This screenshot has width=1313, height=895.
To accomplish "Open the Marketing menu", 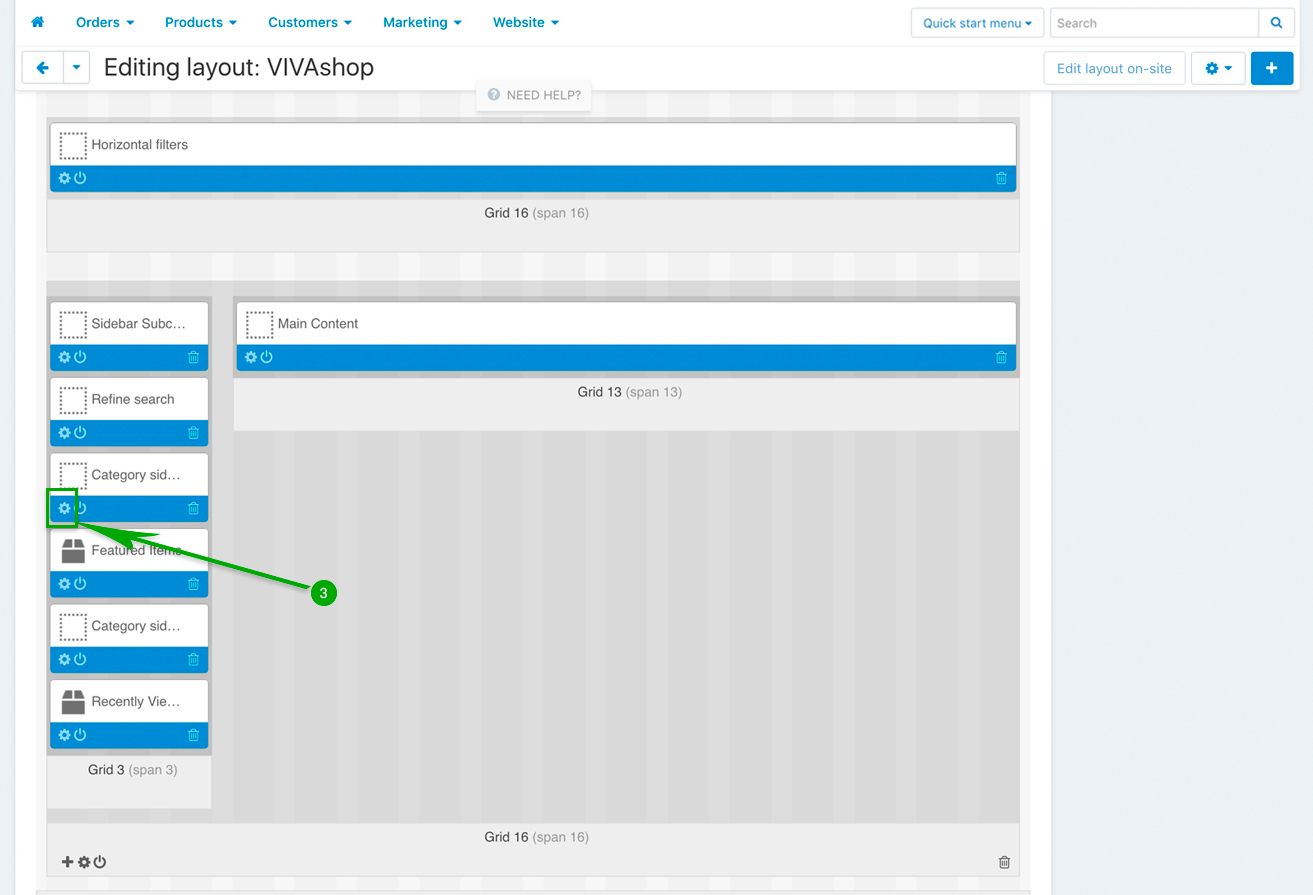I will coord(422,22).
